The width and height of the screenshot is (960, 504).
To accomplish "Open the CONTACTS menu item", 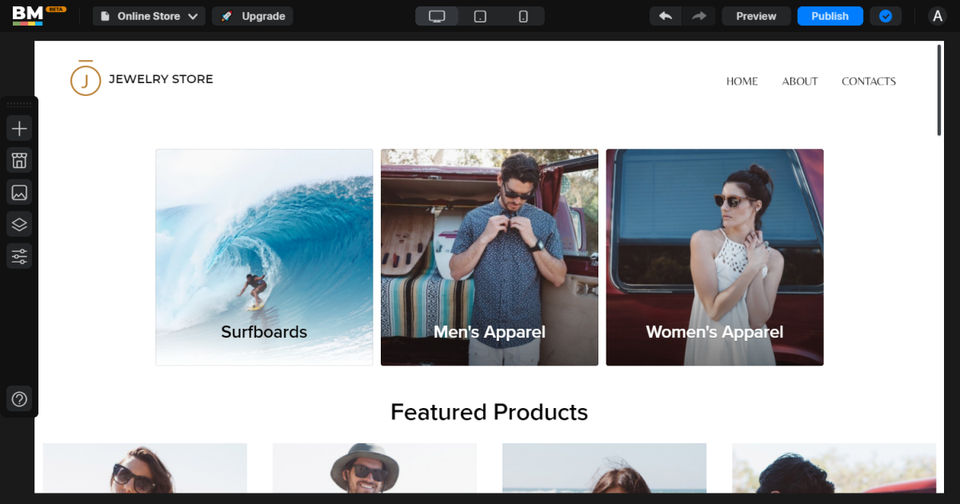I will [x=868, y=81].
